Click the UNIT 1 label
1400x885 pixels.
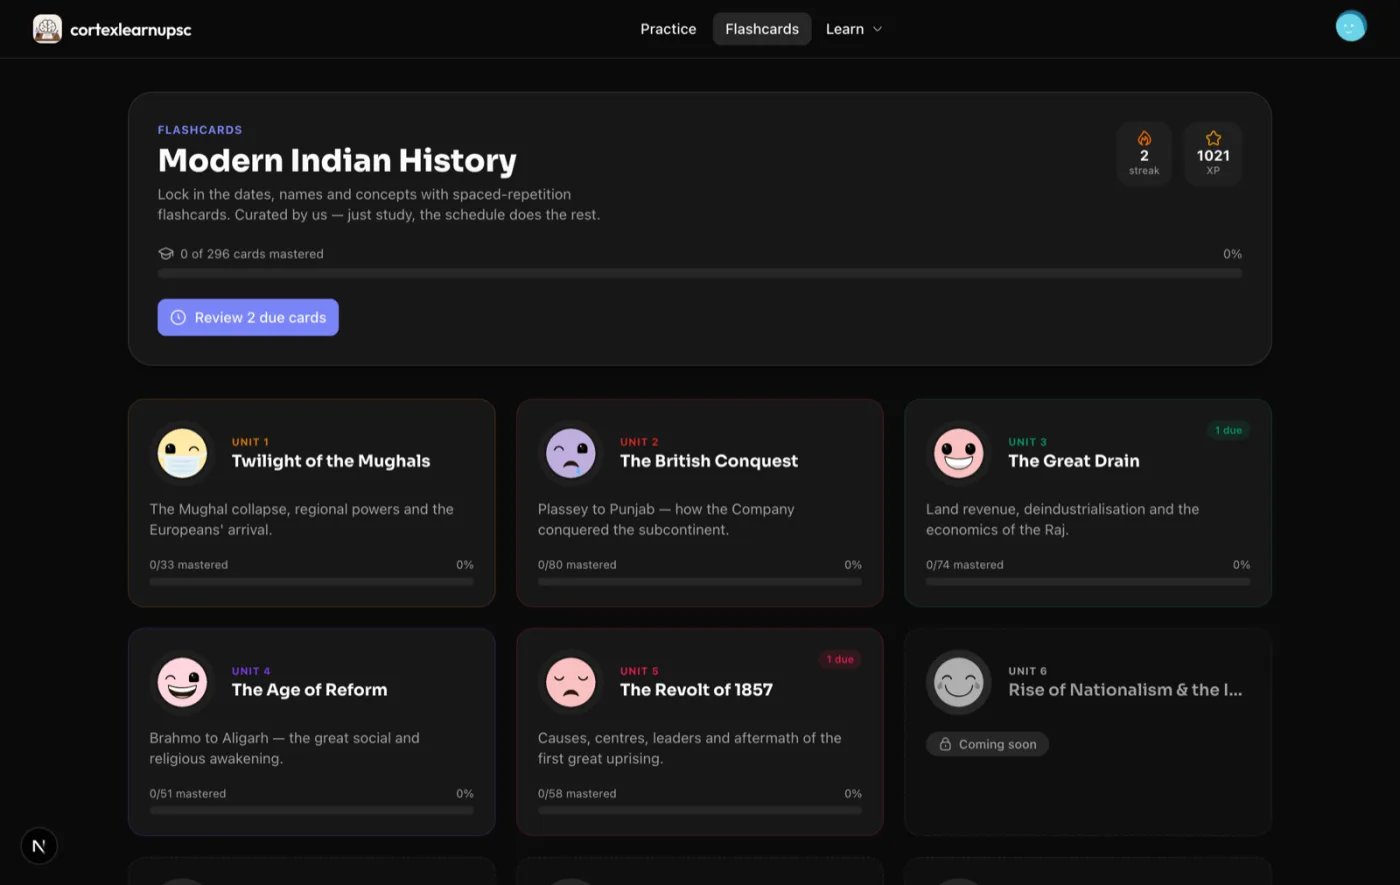[250, 442]
